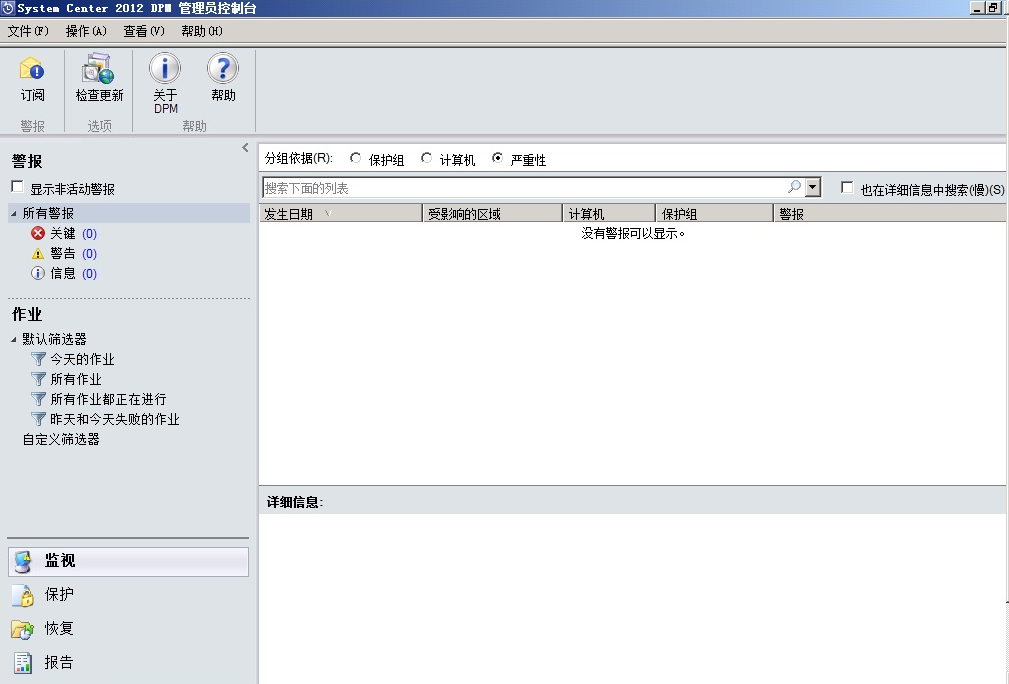Open 恢复 recovery workspace
The height and width of the screenshot is (684, 1009).
coord(128,628)
